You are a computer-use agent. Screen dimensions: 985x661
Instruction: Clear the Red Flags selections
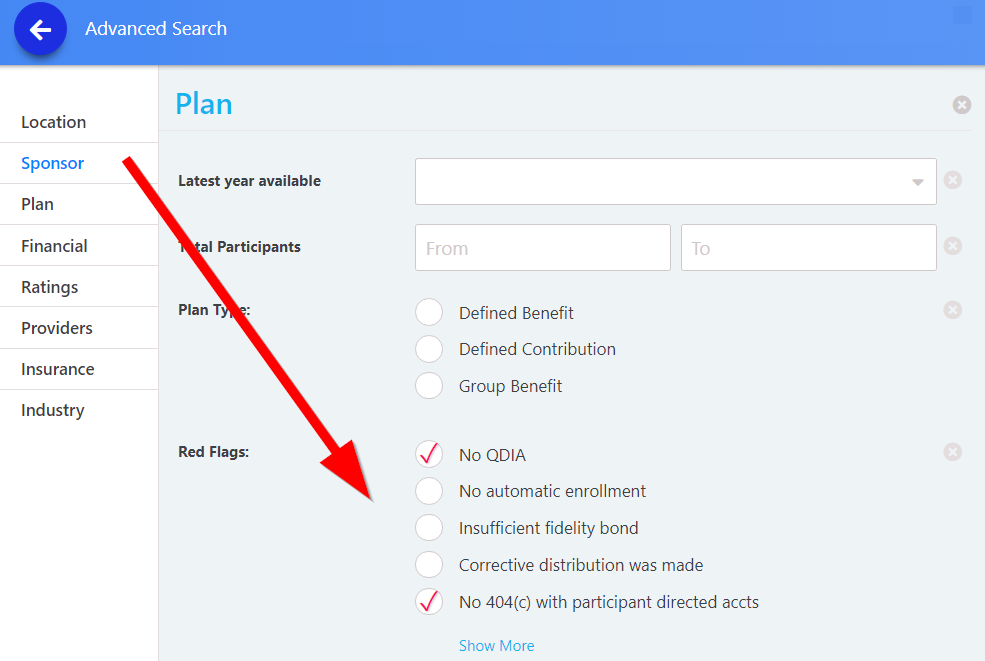coord(953,452)
